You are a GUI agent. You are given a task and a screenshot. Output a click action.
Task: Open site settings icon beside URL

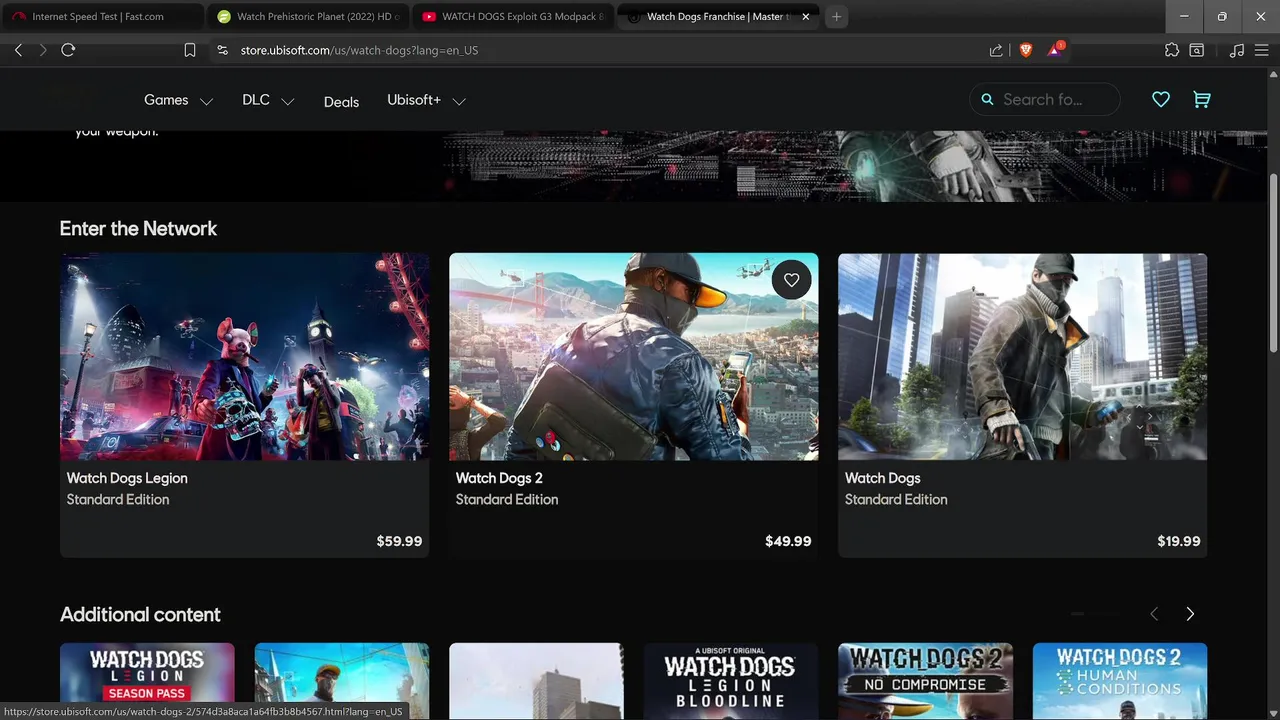[x=222, y=50]
